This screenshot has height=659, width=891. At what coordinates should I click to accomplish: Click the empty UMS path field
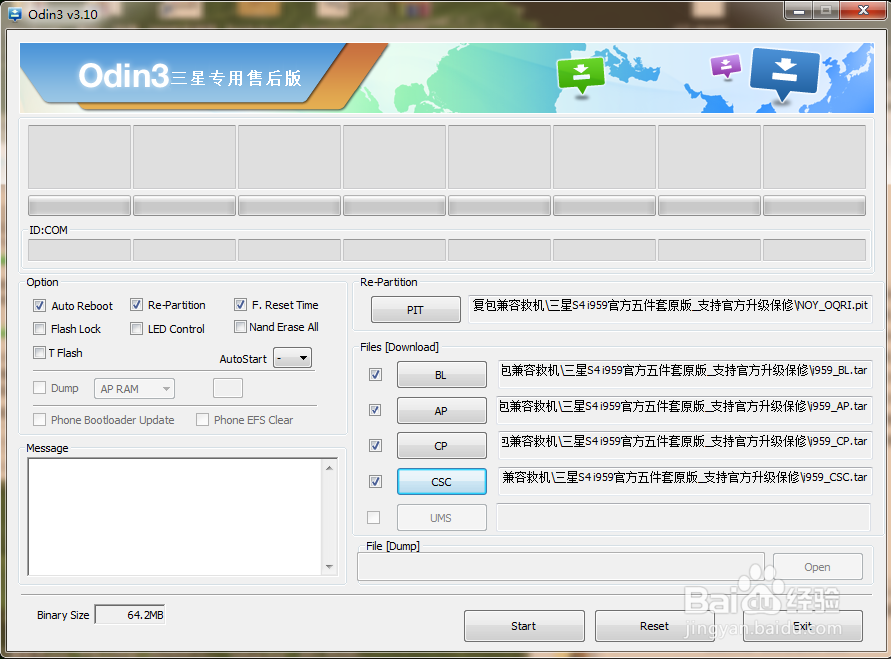pyautogui.click(x=684, y=518)
